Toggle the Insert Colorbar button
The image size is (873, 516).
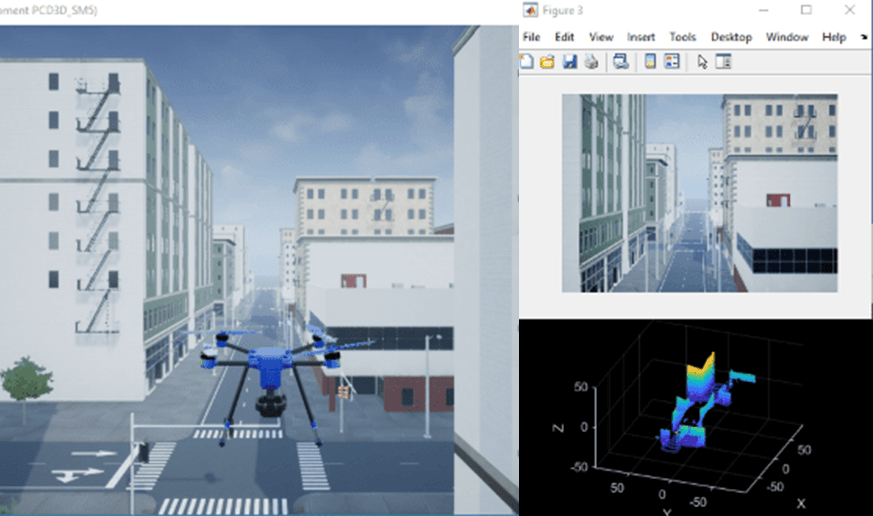[x=650, y=62]
